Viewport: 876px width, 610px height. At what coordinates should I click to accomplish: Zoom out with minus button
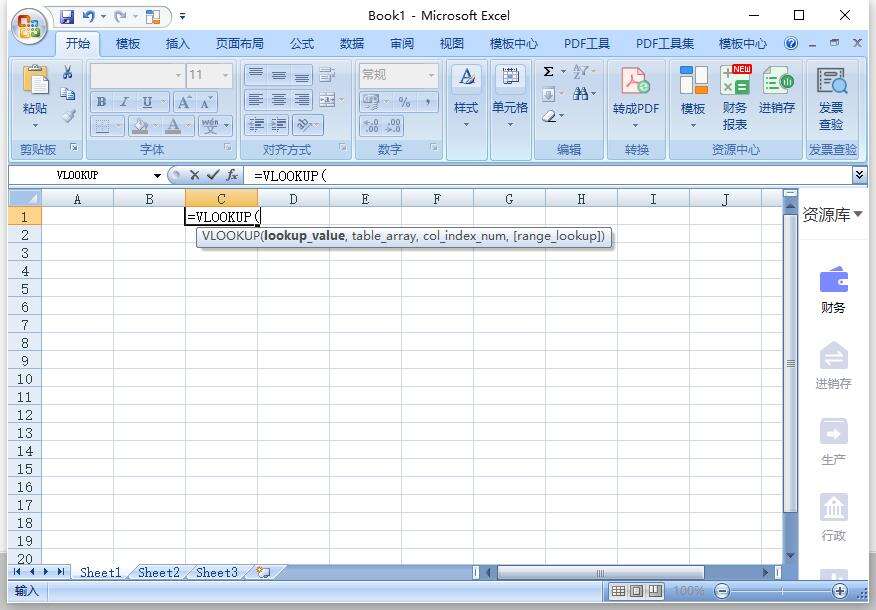(x=722, y=590)
